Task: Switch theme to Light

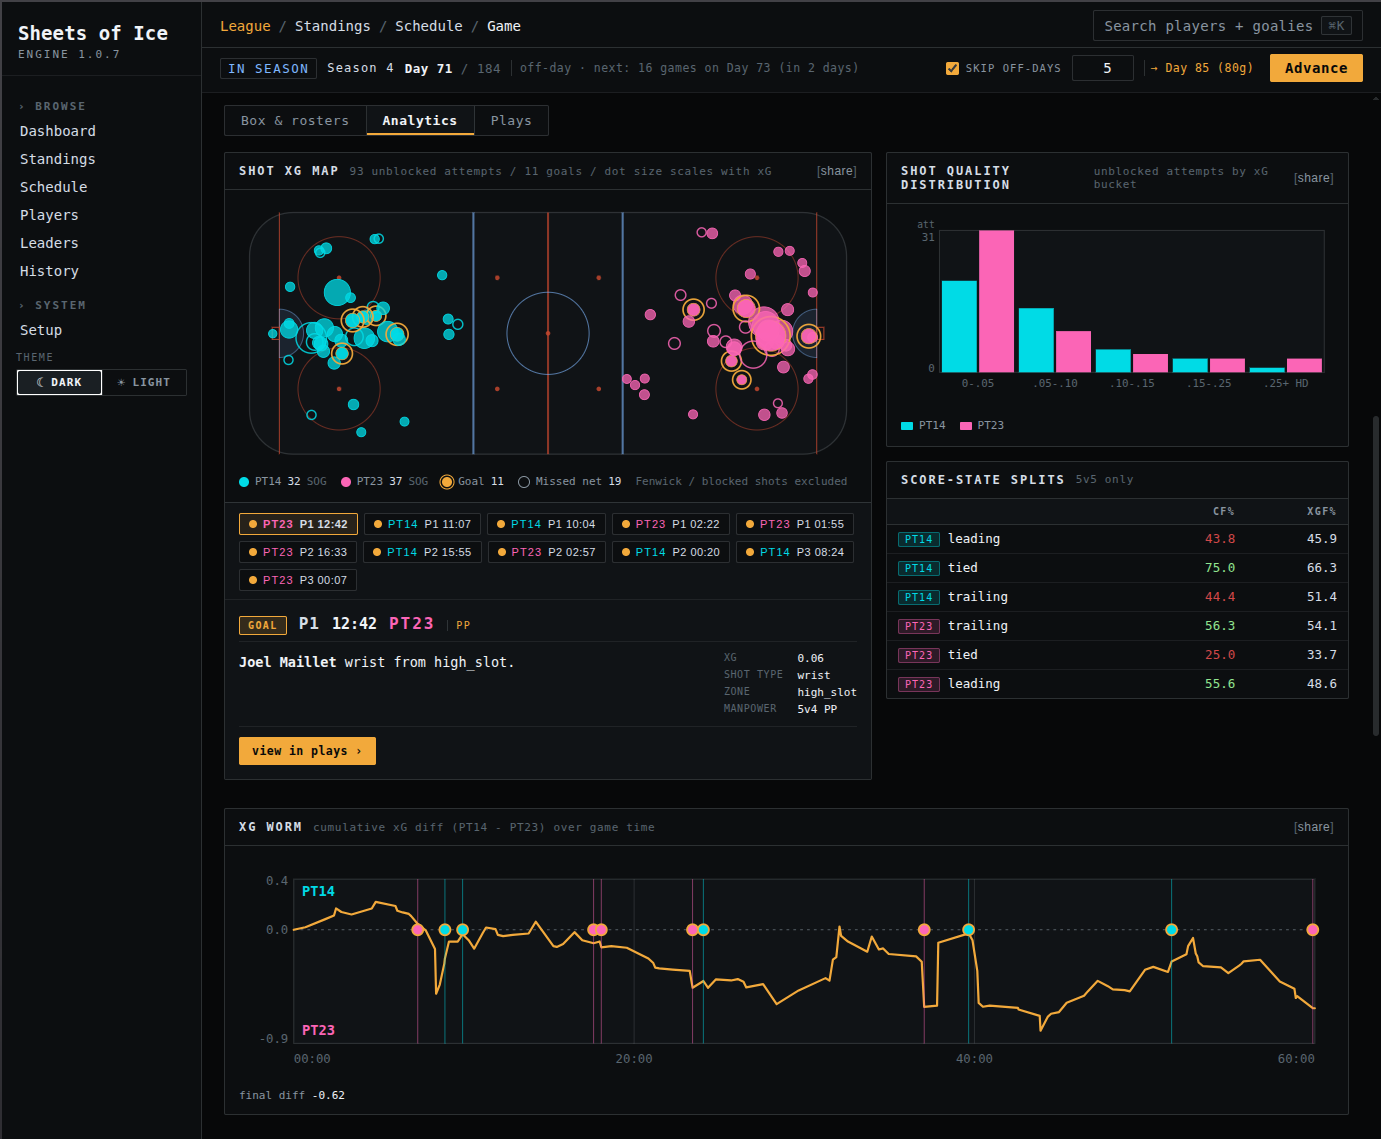Action: [x=144, y=382]
